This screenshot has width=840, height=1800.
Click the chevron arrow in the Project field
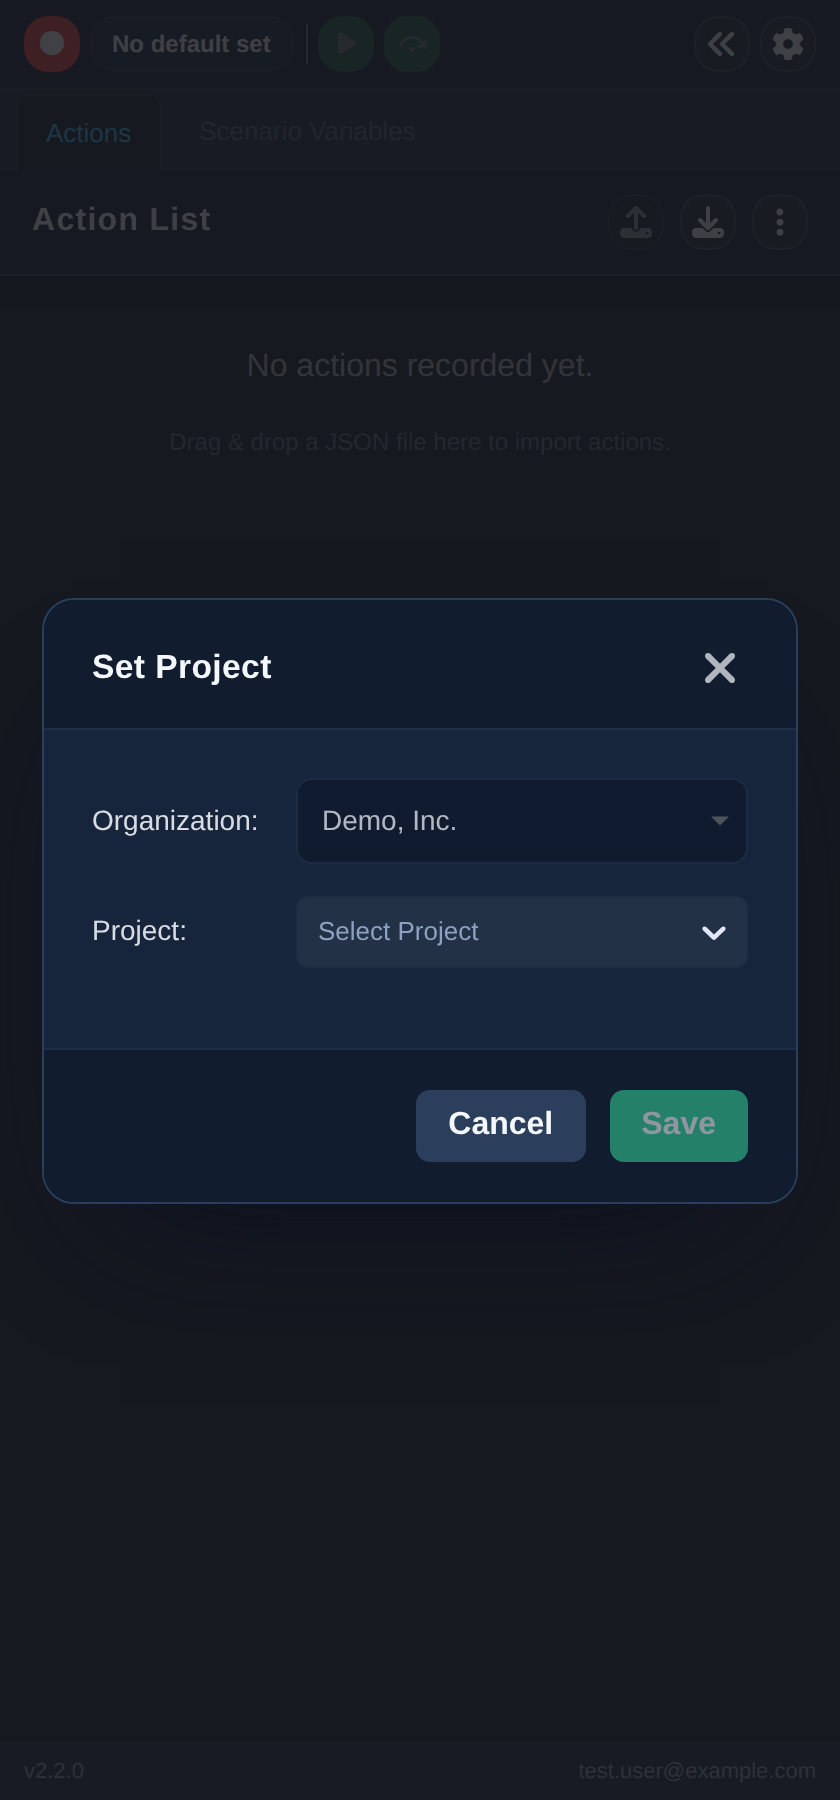tap(714, 933)
